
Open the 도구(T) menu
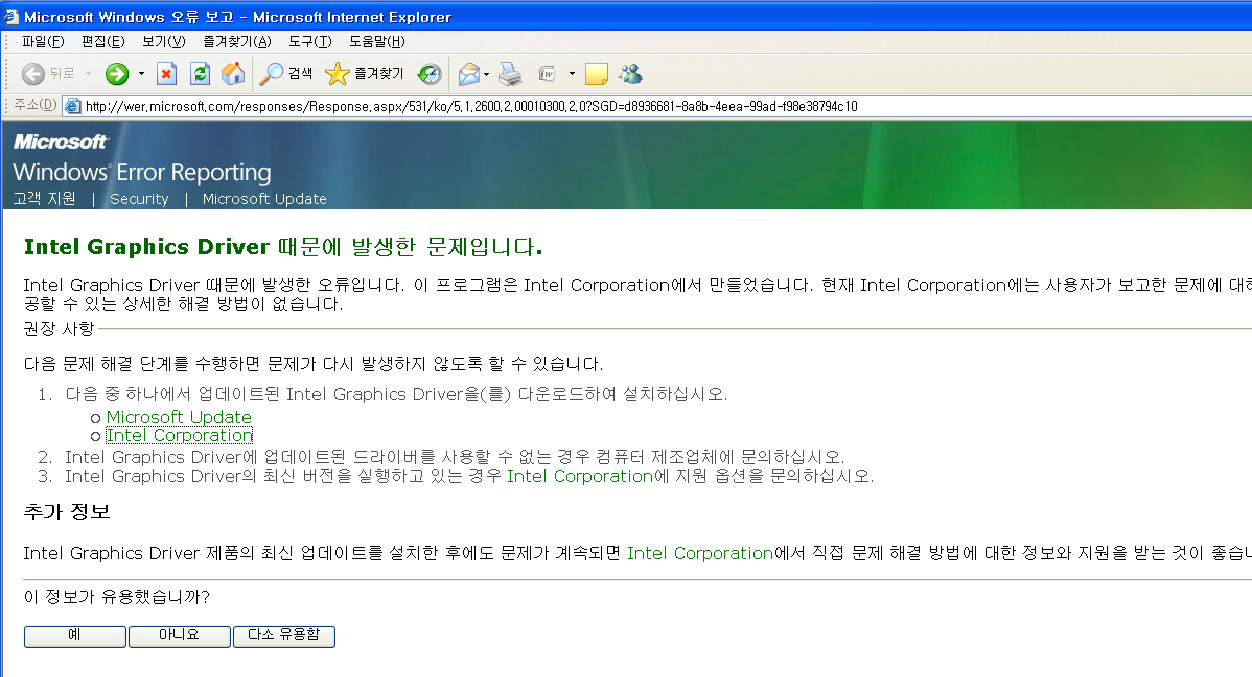(x=310, y=41)
